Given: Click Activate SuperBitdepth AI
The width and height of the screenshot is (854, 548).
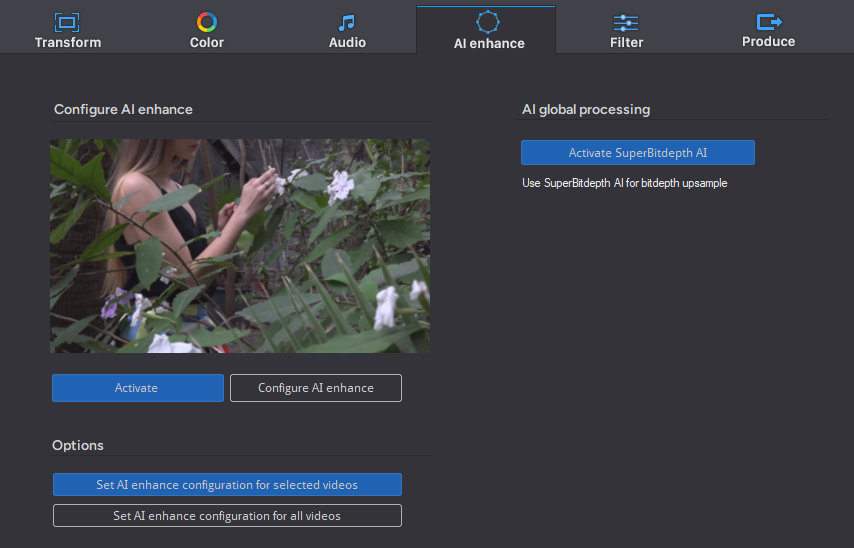Looking at the screenshot, I should (638, 153).
